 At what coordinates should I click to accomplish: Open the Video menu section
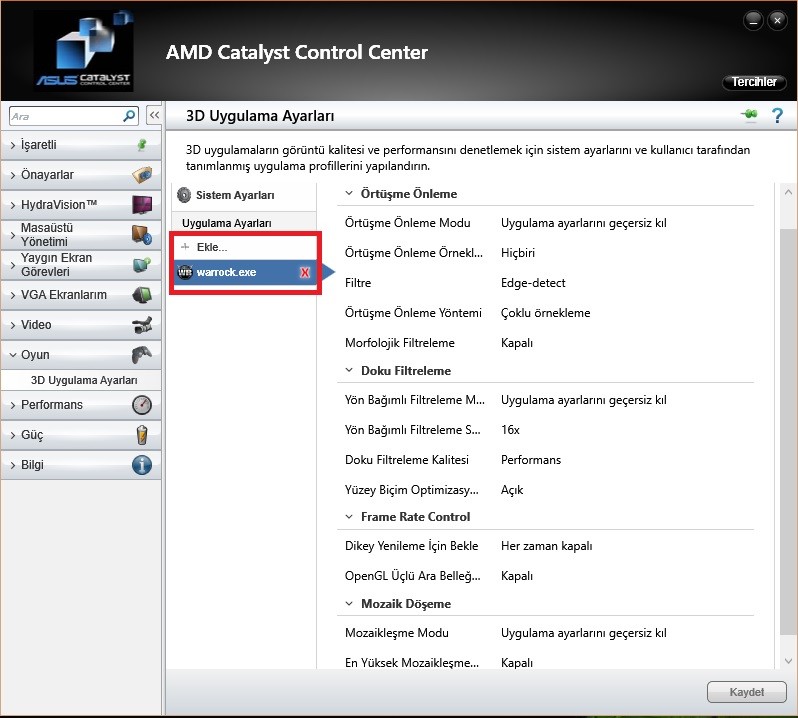pos(81,325)
